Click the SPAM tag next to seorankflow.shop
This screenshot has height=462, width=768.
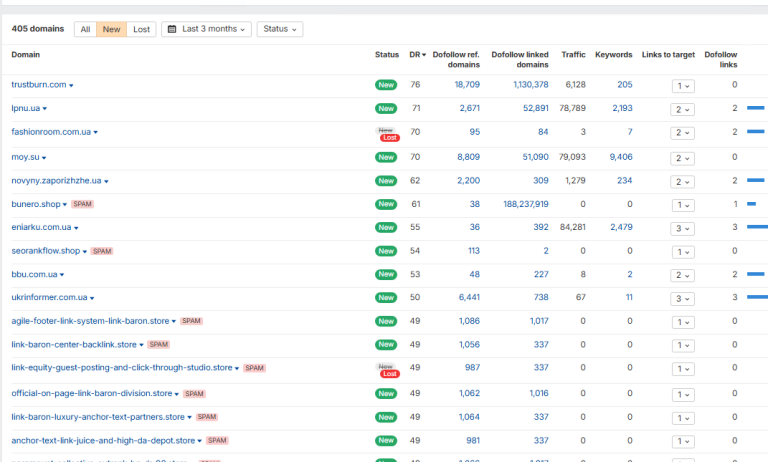tap(102, 251)
